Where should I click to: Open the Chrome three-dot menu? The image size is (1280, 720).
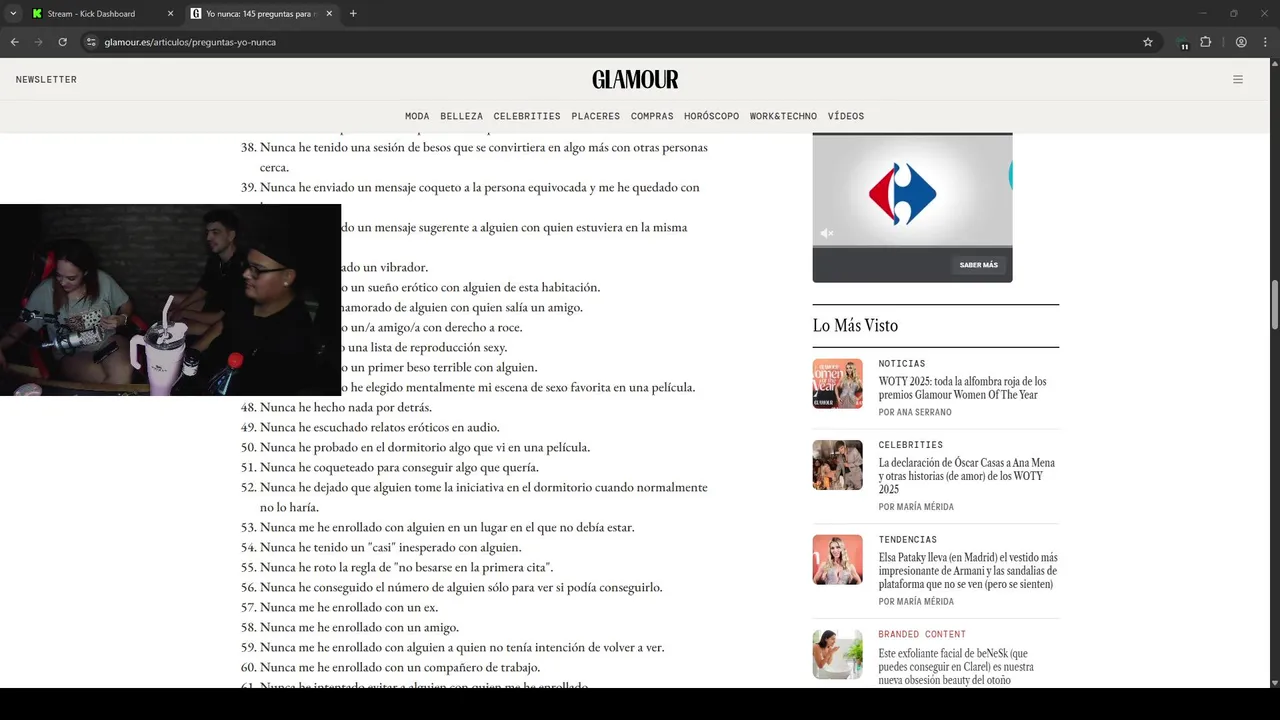[1264, 42]
